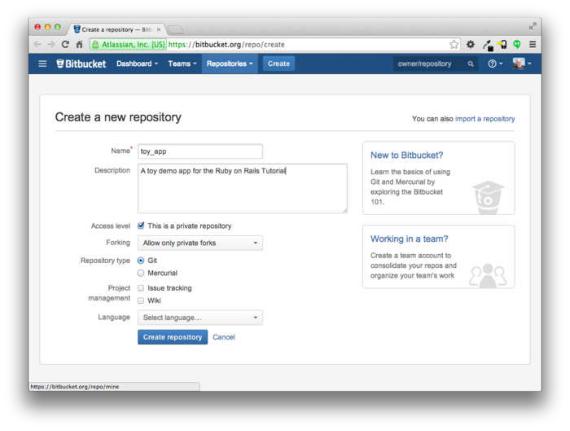Click the browser back arrow

coord(37,44)
